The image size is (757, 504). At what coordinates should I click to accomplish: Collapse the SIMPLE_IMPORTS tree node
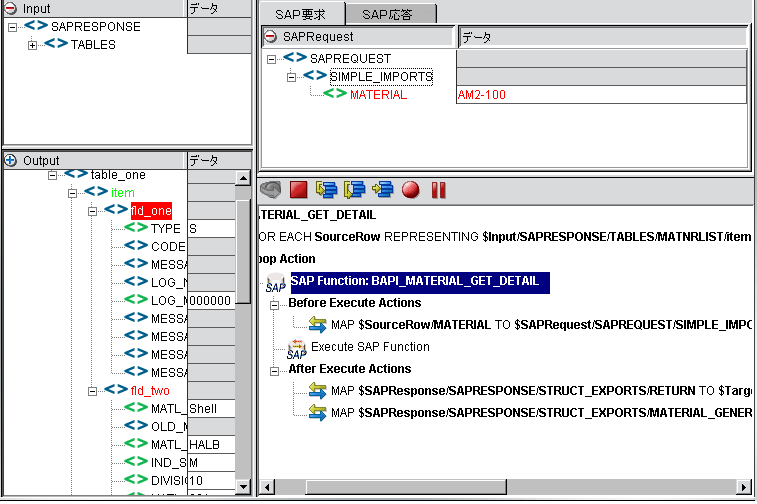click(291, 77)
